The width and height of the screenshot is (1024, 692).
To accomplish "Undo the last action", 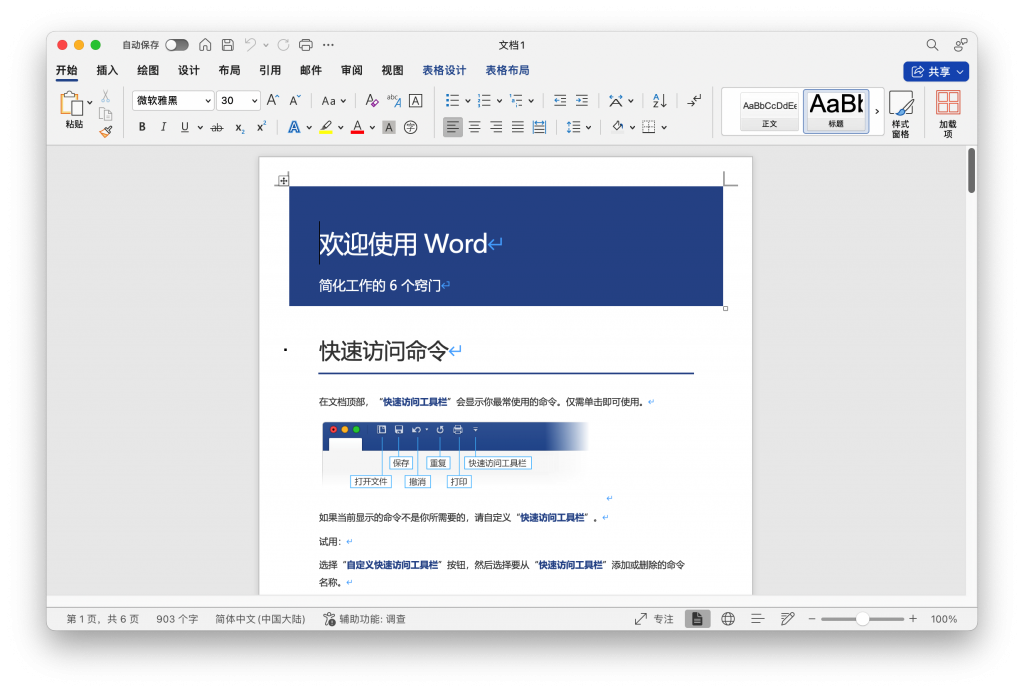I will (x=250, y=44).
